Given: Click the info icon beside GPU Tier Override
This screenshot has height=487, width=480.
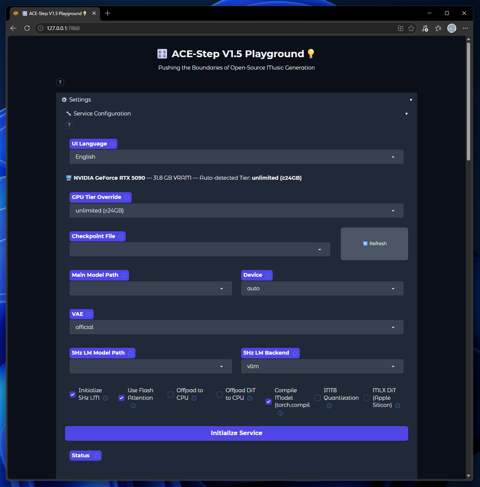Looking at the screenshot, I should click(127, 197).
